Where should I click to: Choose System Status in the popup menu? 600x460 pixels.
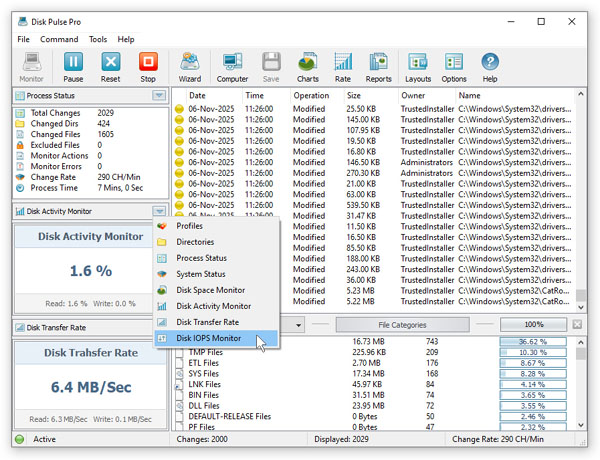point(217,274)
